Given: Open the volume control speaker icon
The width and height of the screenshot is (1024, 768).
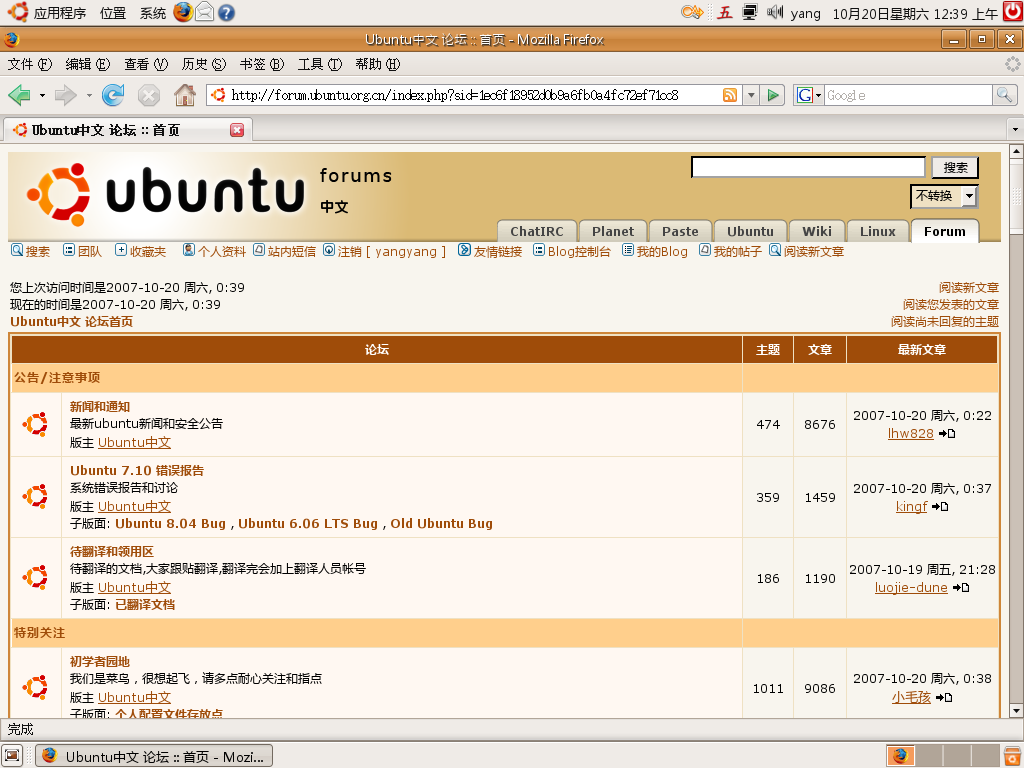Looking at the screenshot, I should [x=775, y=12].
